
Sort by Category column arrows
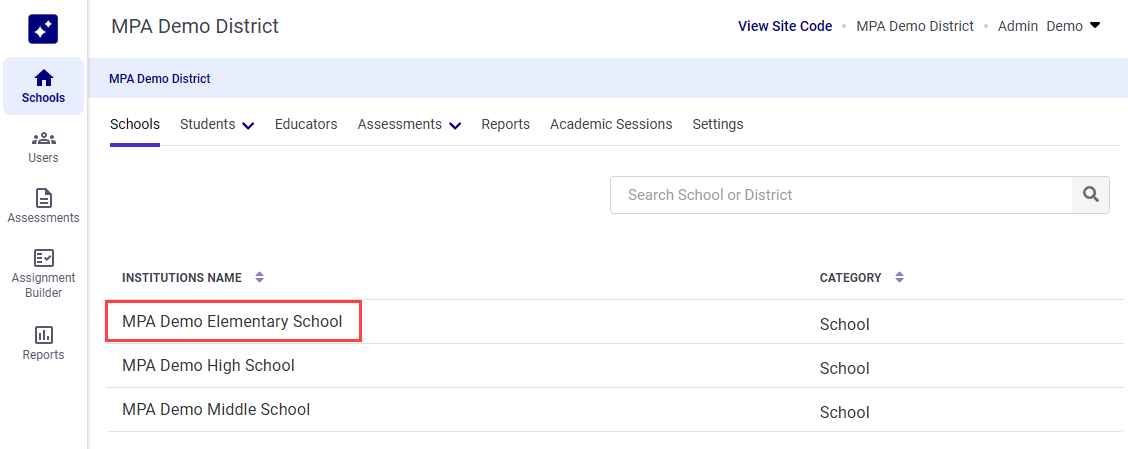[x=899, y=277]
